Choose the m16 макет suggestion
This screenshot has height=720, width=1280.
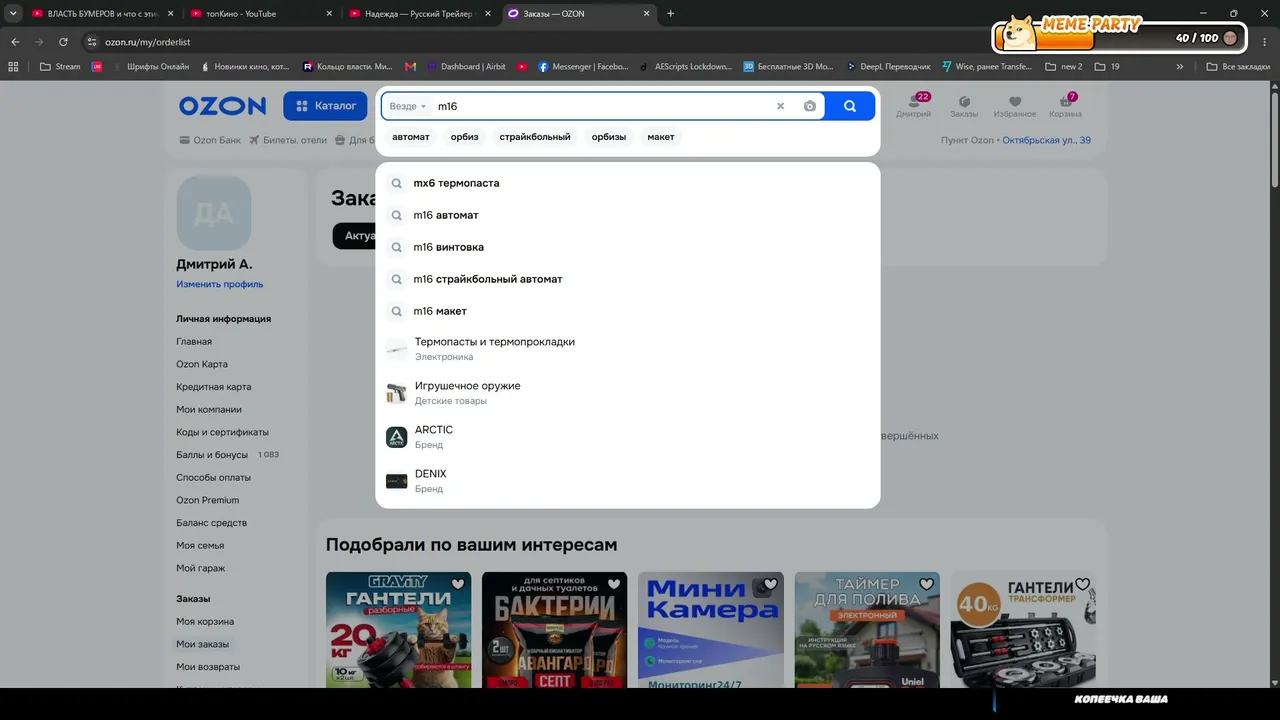click(x=628, y=311)
